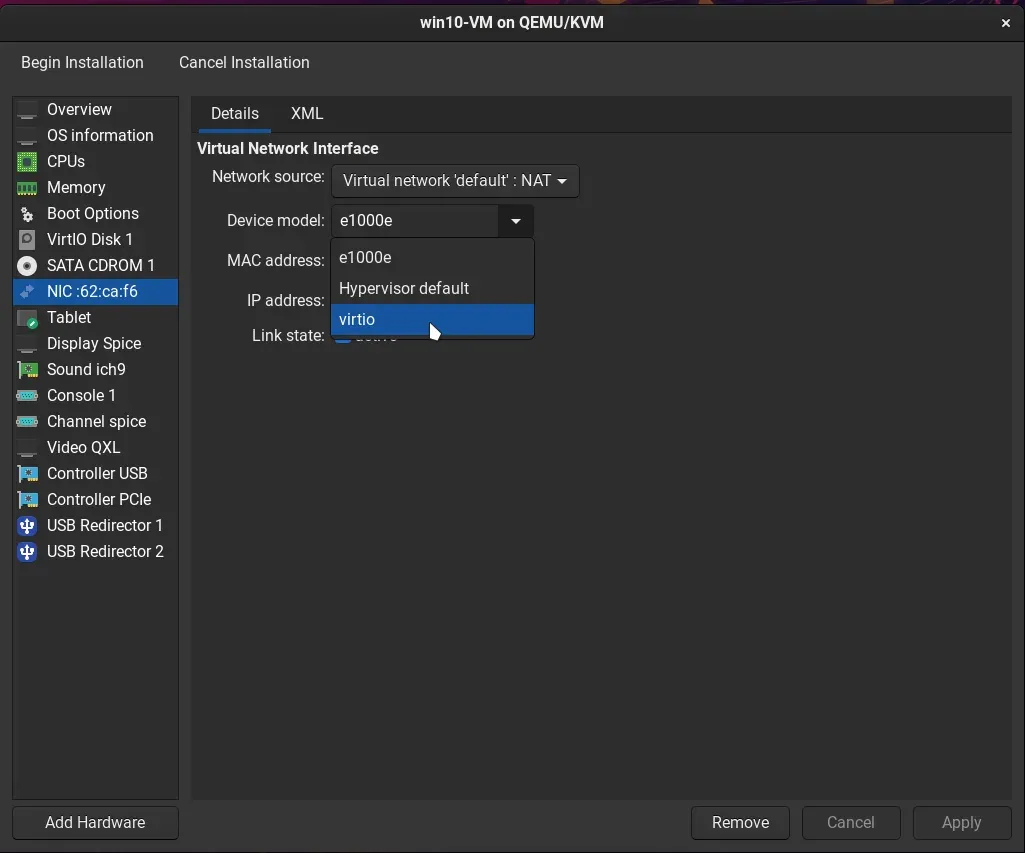
Task: Choose virtio from the model list
Action: point(432,320)
